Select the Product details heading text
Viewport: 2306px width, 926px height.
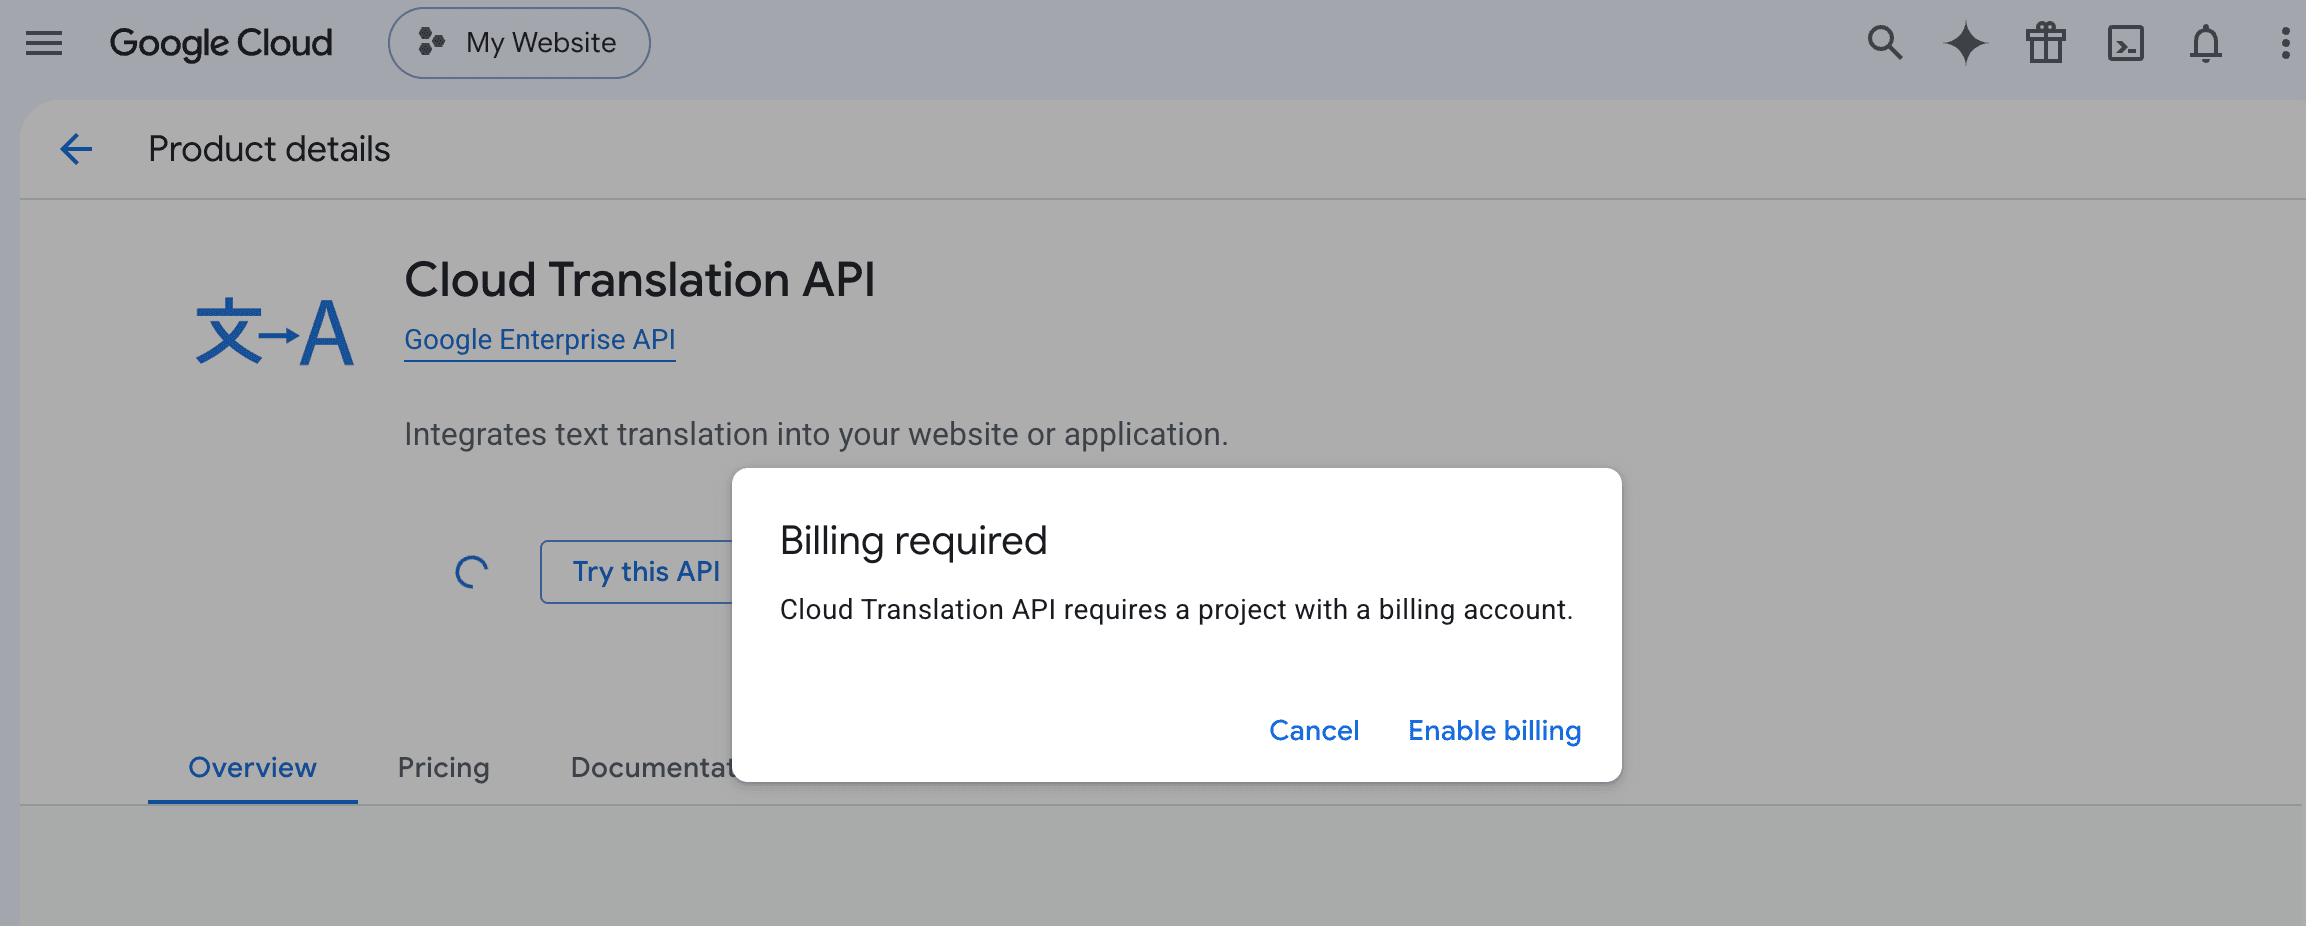[x=269, y=149]
